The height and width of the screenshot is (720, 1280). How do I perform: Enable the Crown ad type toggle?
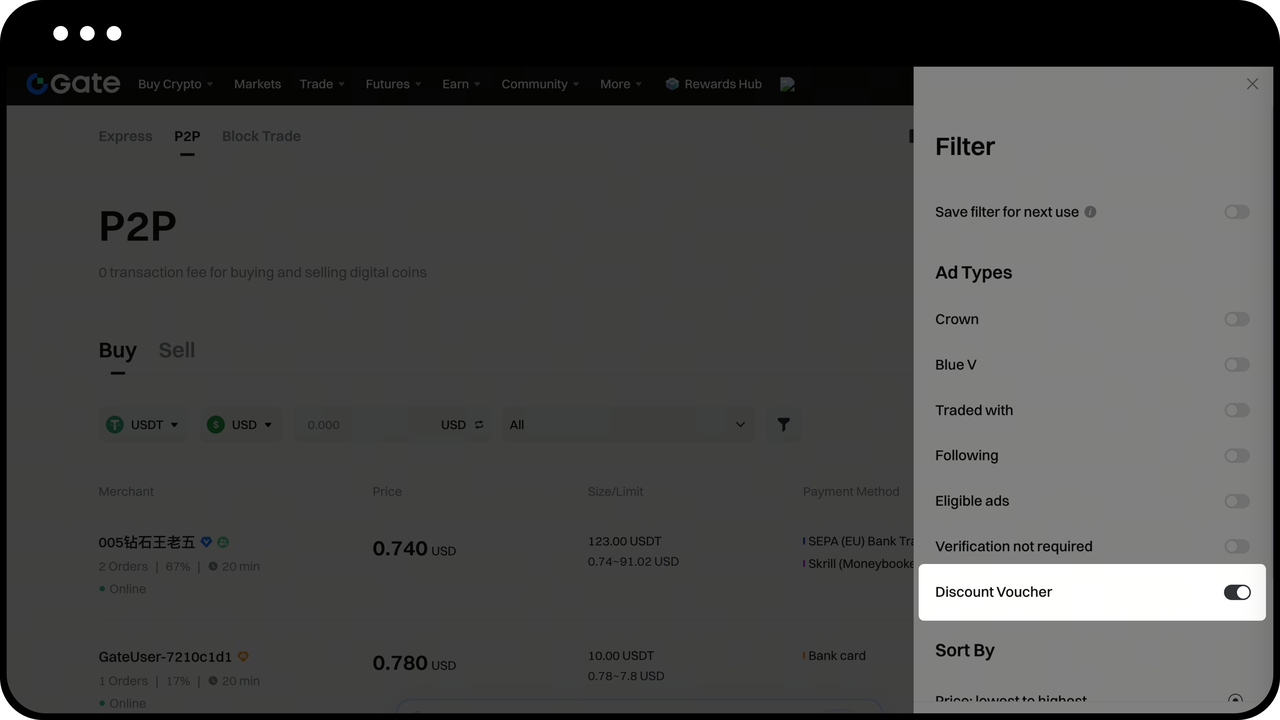click(x=1236, y=319)
